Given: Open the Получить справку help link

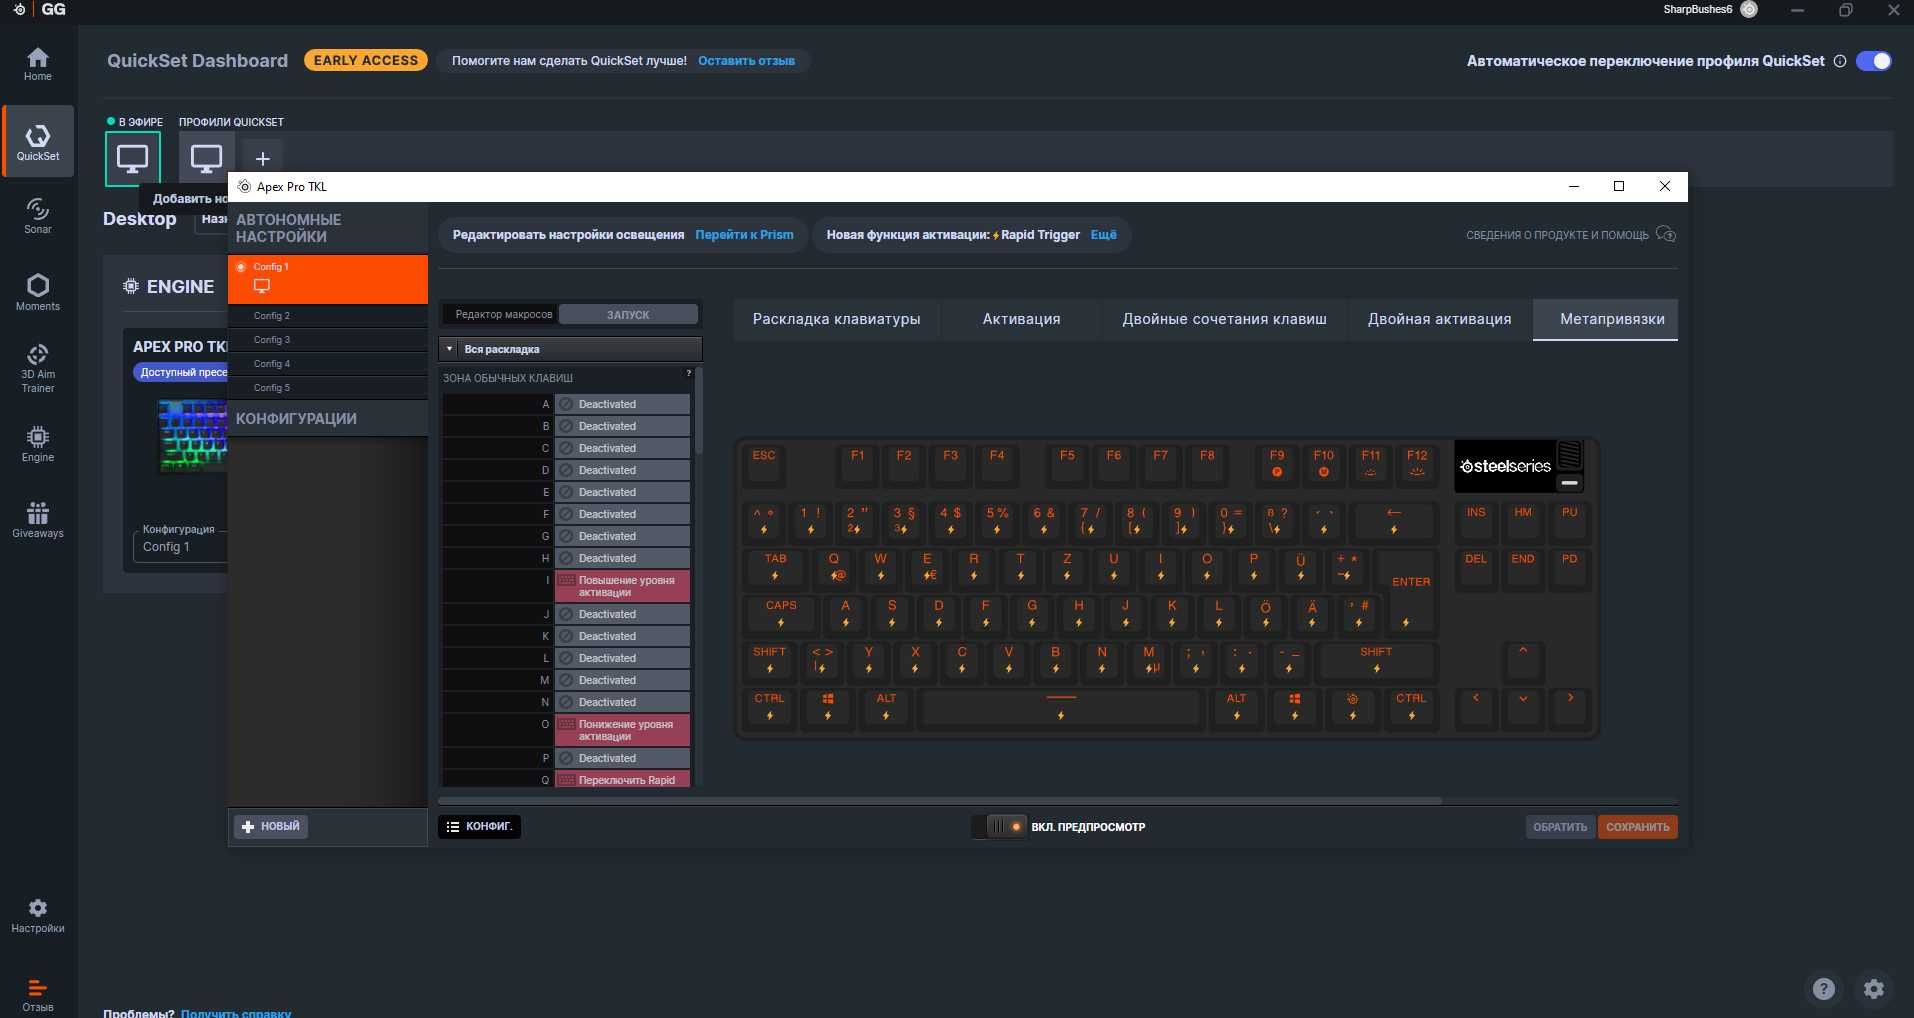Looking at the screenshot, I should tap(236, 1012).
